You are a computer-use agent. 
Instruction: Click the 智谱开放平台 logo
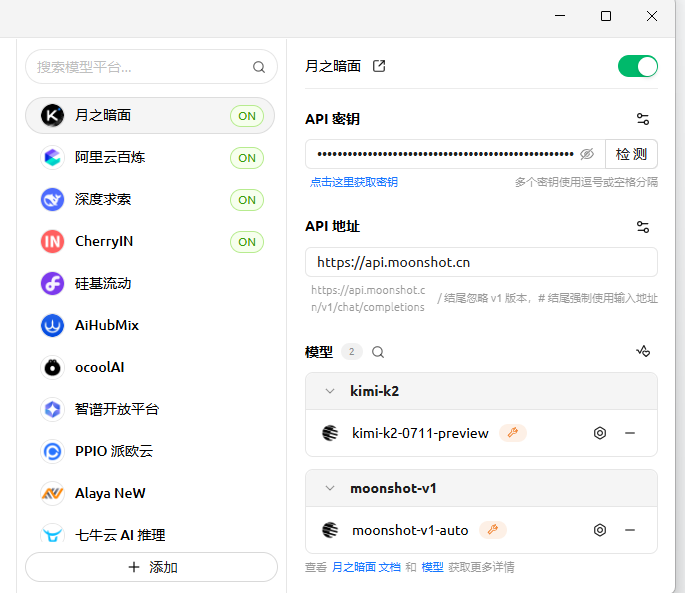(x=52, y=409)
